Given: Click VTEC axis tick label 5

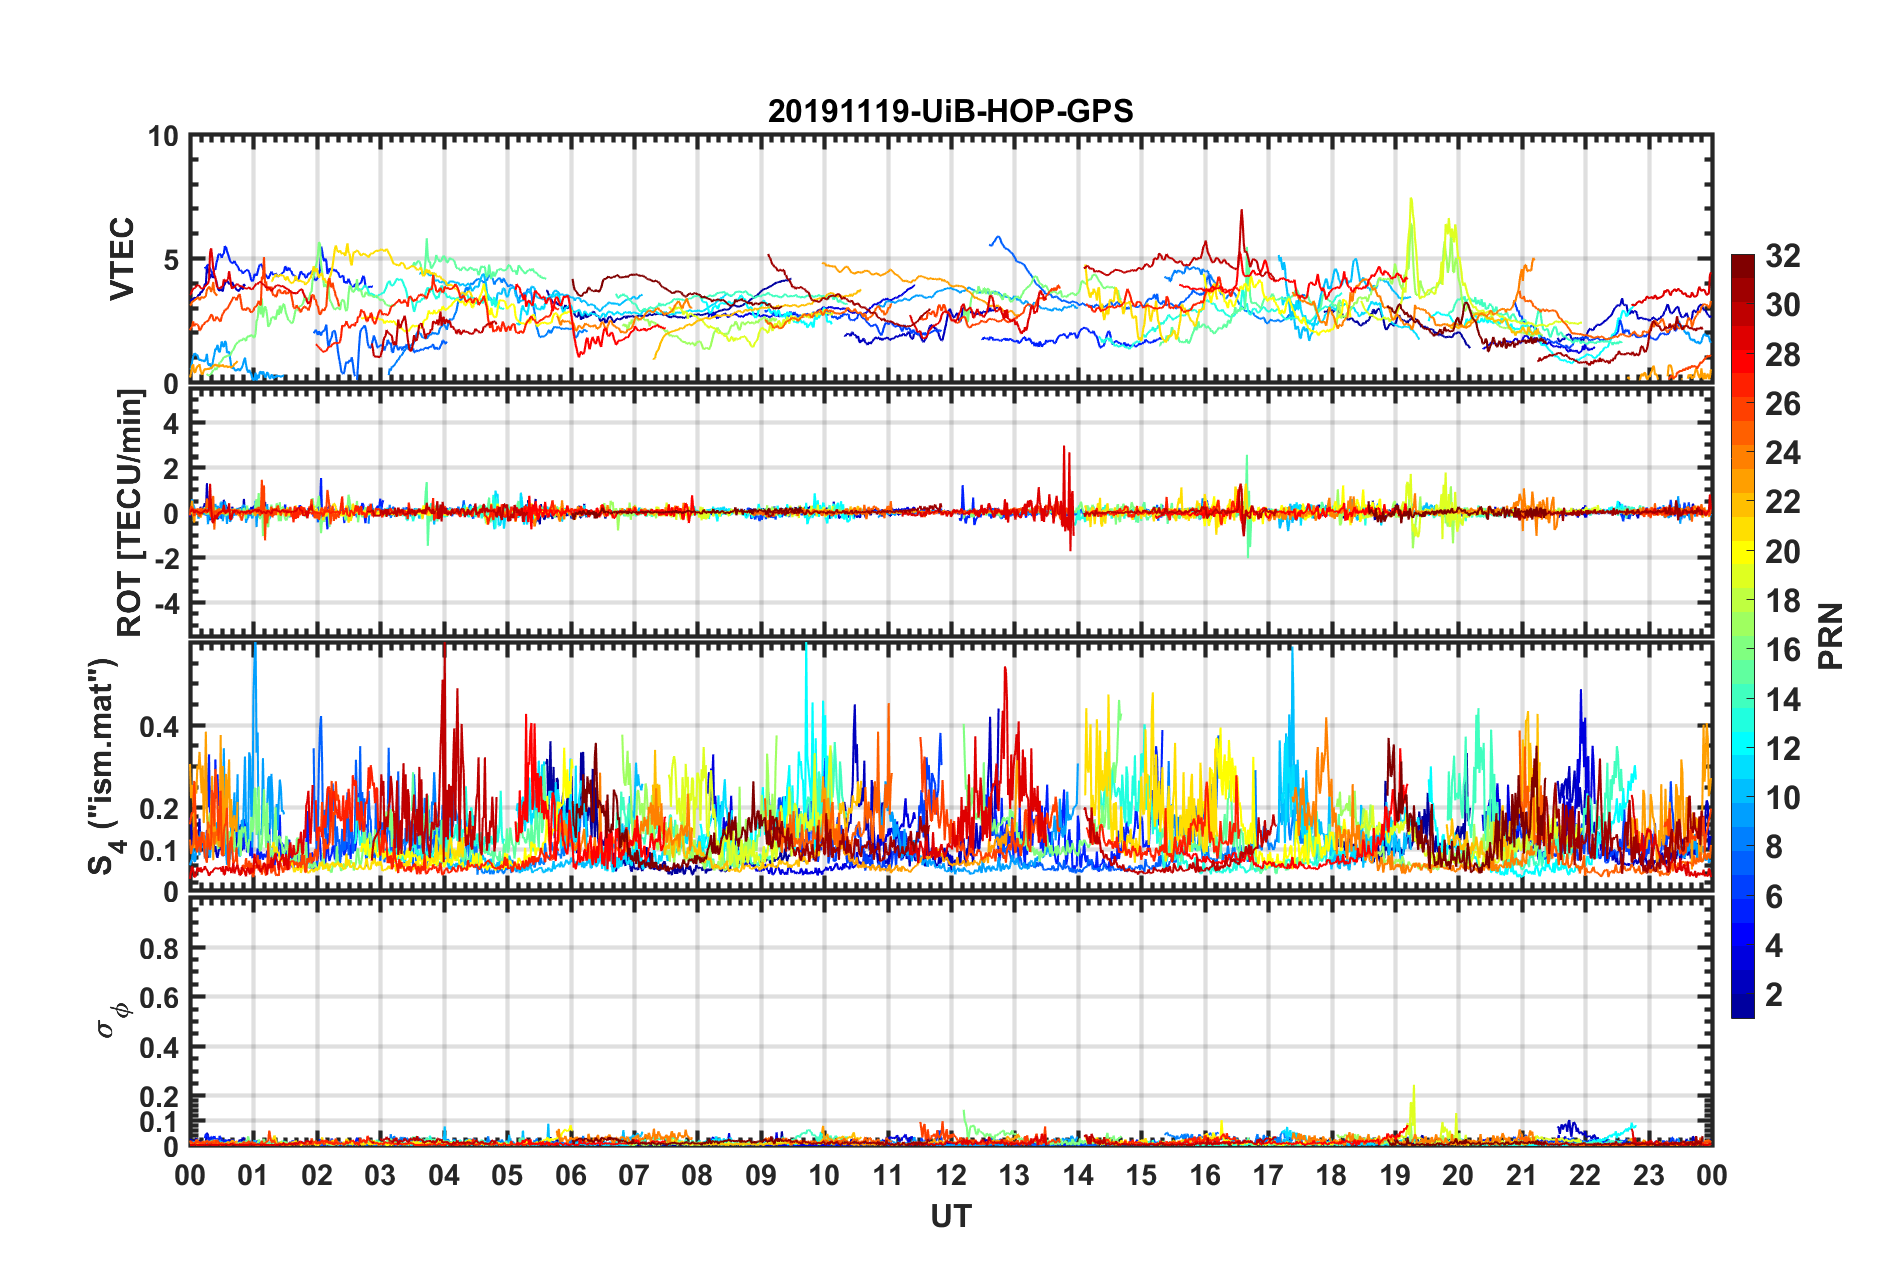Looking at the screenshot, I should [171, 260].
